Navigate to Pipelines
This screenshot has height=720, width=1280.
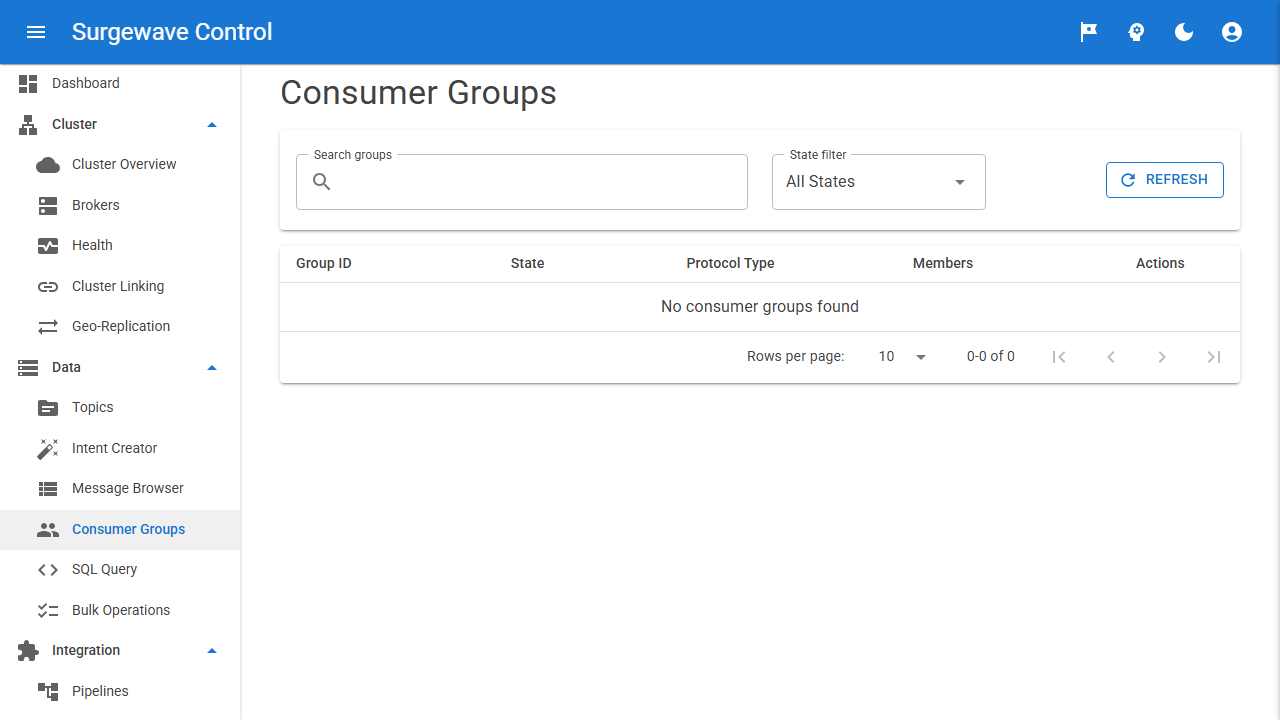120,692
